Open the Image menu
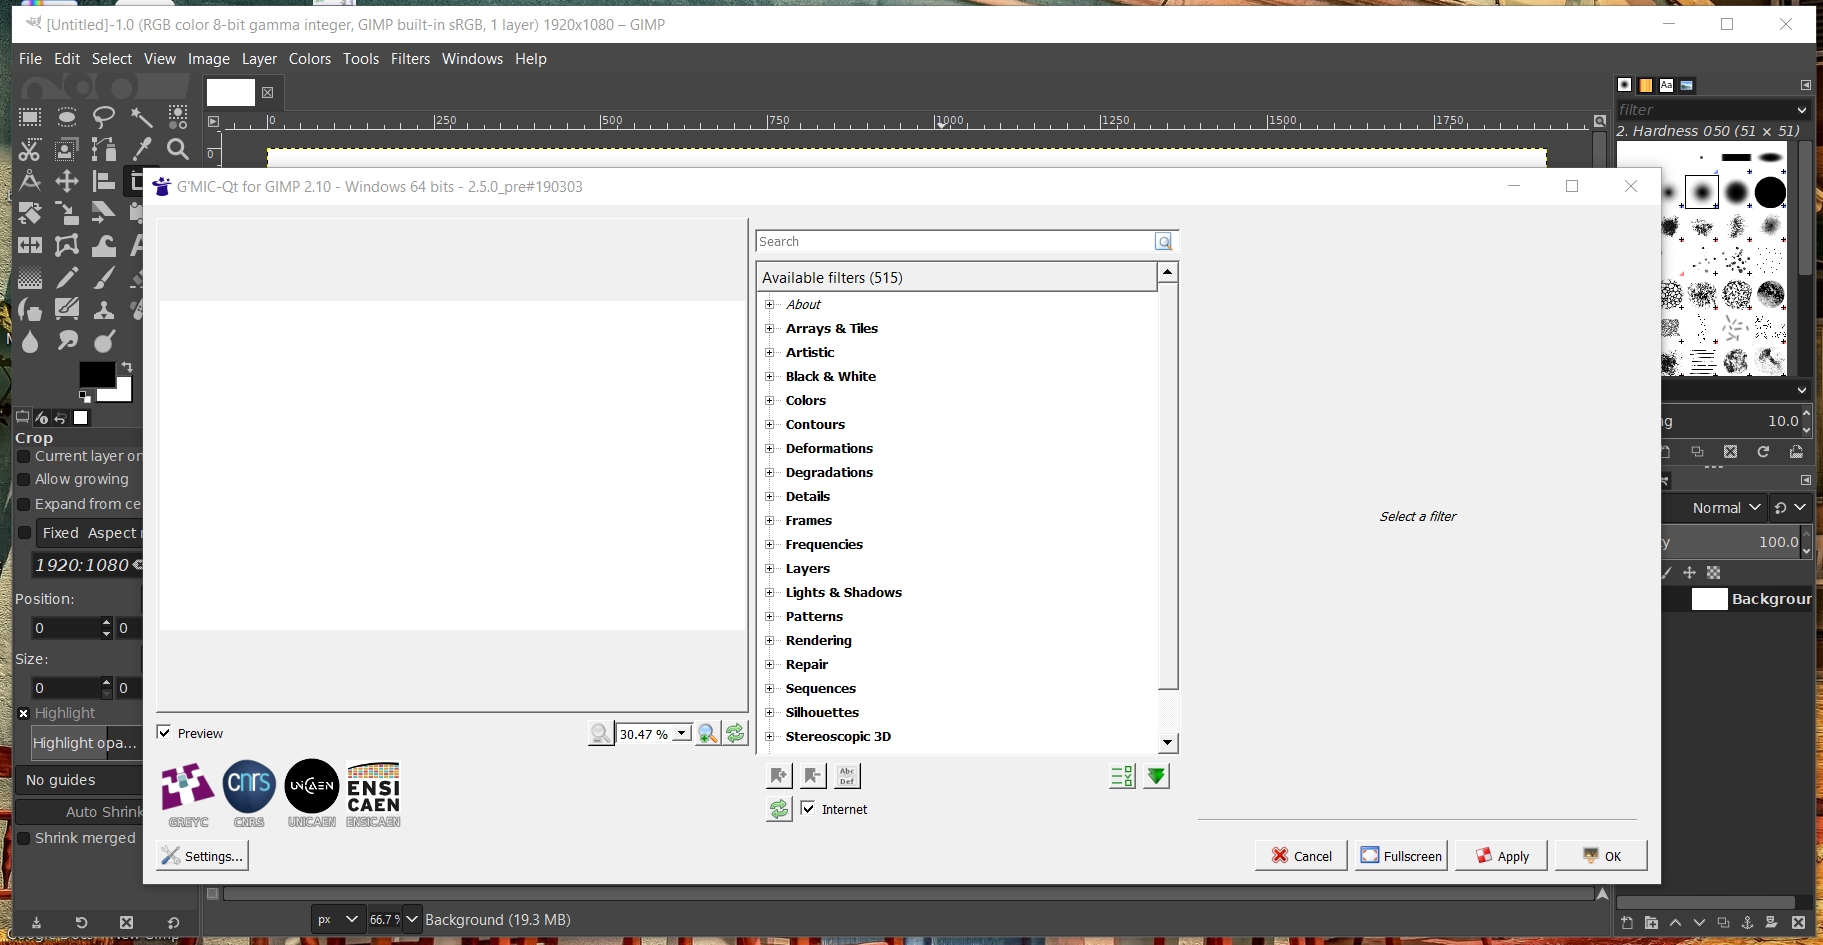This screenshot has height=945, width=1823. tap(209, 59)
